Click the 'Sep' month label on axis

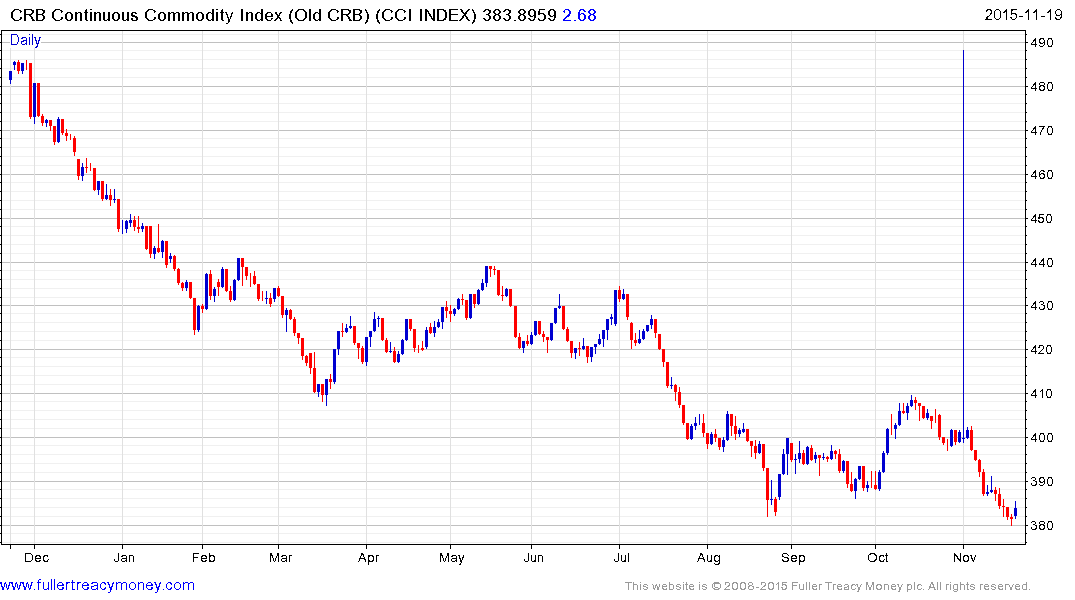point(793,557)
